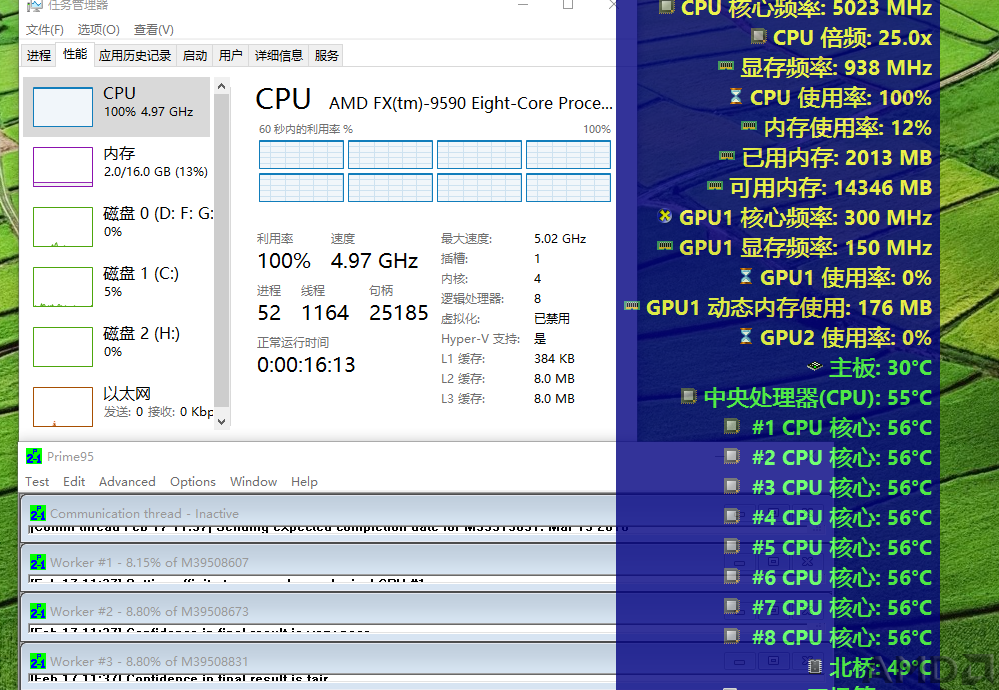Select the 以太网 graph thumbnail
The width and height of the screenshot is (999, 690).
tap(62, 406)
